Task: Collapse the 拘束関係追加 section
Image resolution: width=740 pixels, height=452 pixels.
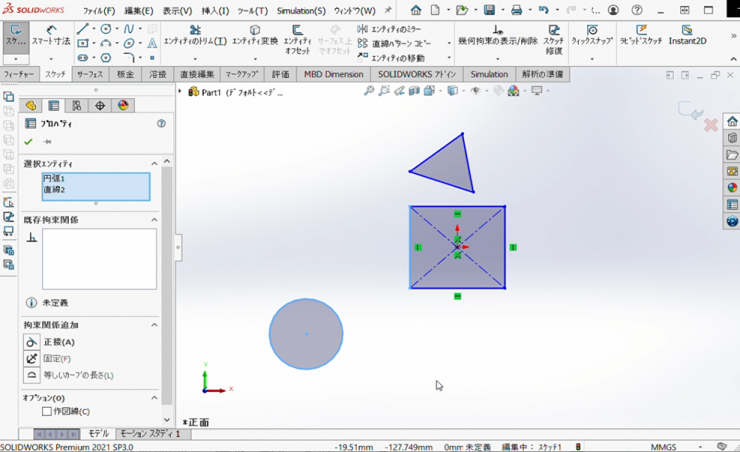Action: tap(154, 325)
